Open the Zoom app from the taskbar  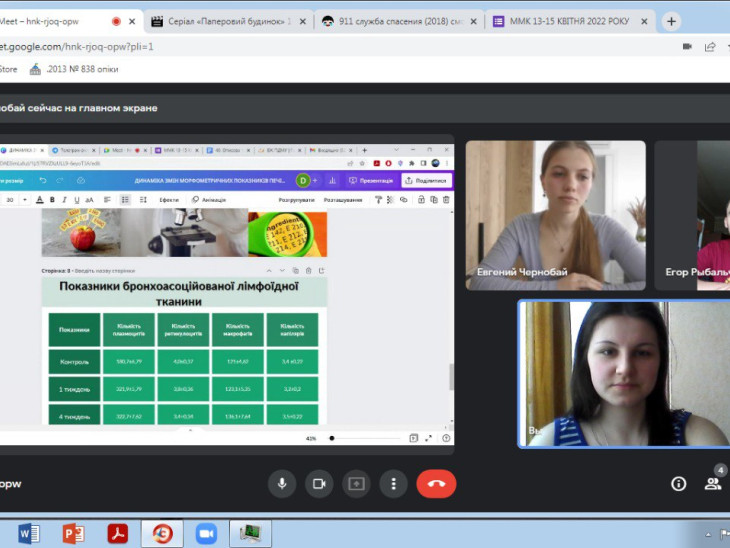pos(206,534)
